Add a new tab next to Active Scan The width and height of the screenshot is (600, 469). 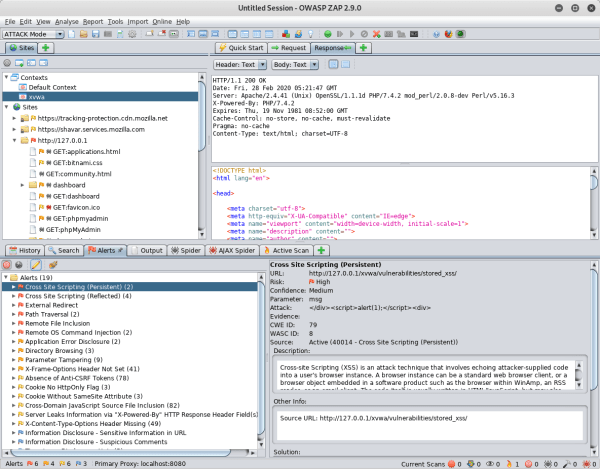coord(321,251)
